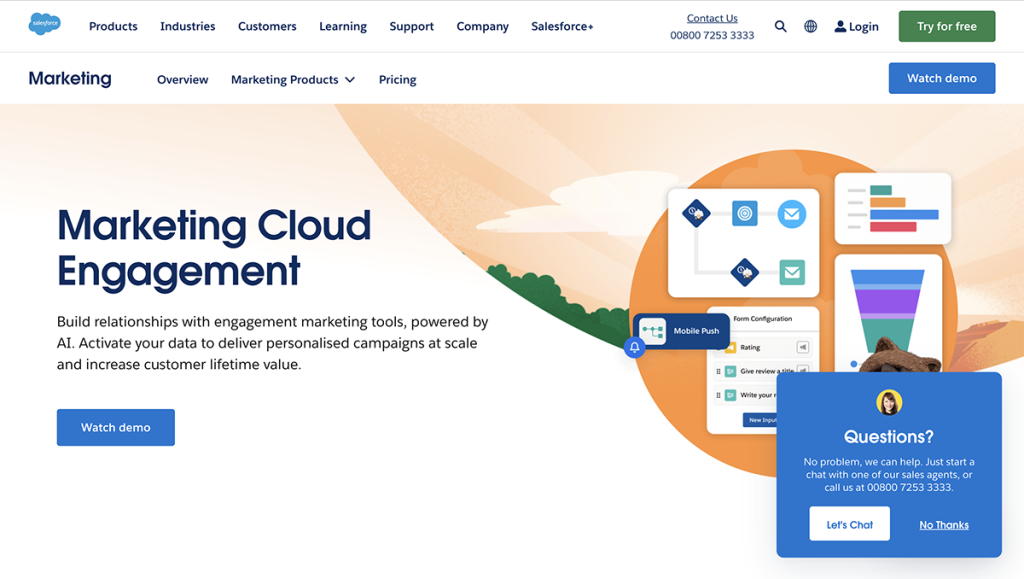Click the blue bell notification icon
Image resolution: width=1024 pixels, height=579 pixels.
click(x=635, y=347)
